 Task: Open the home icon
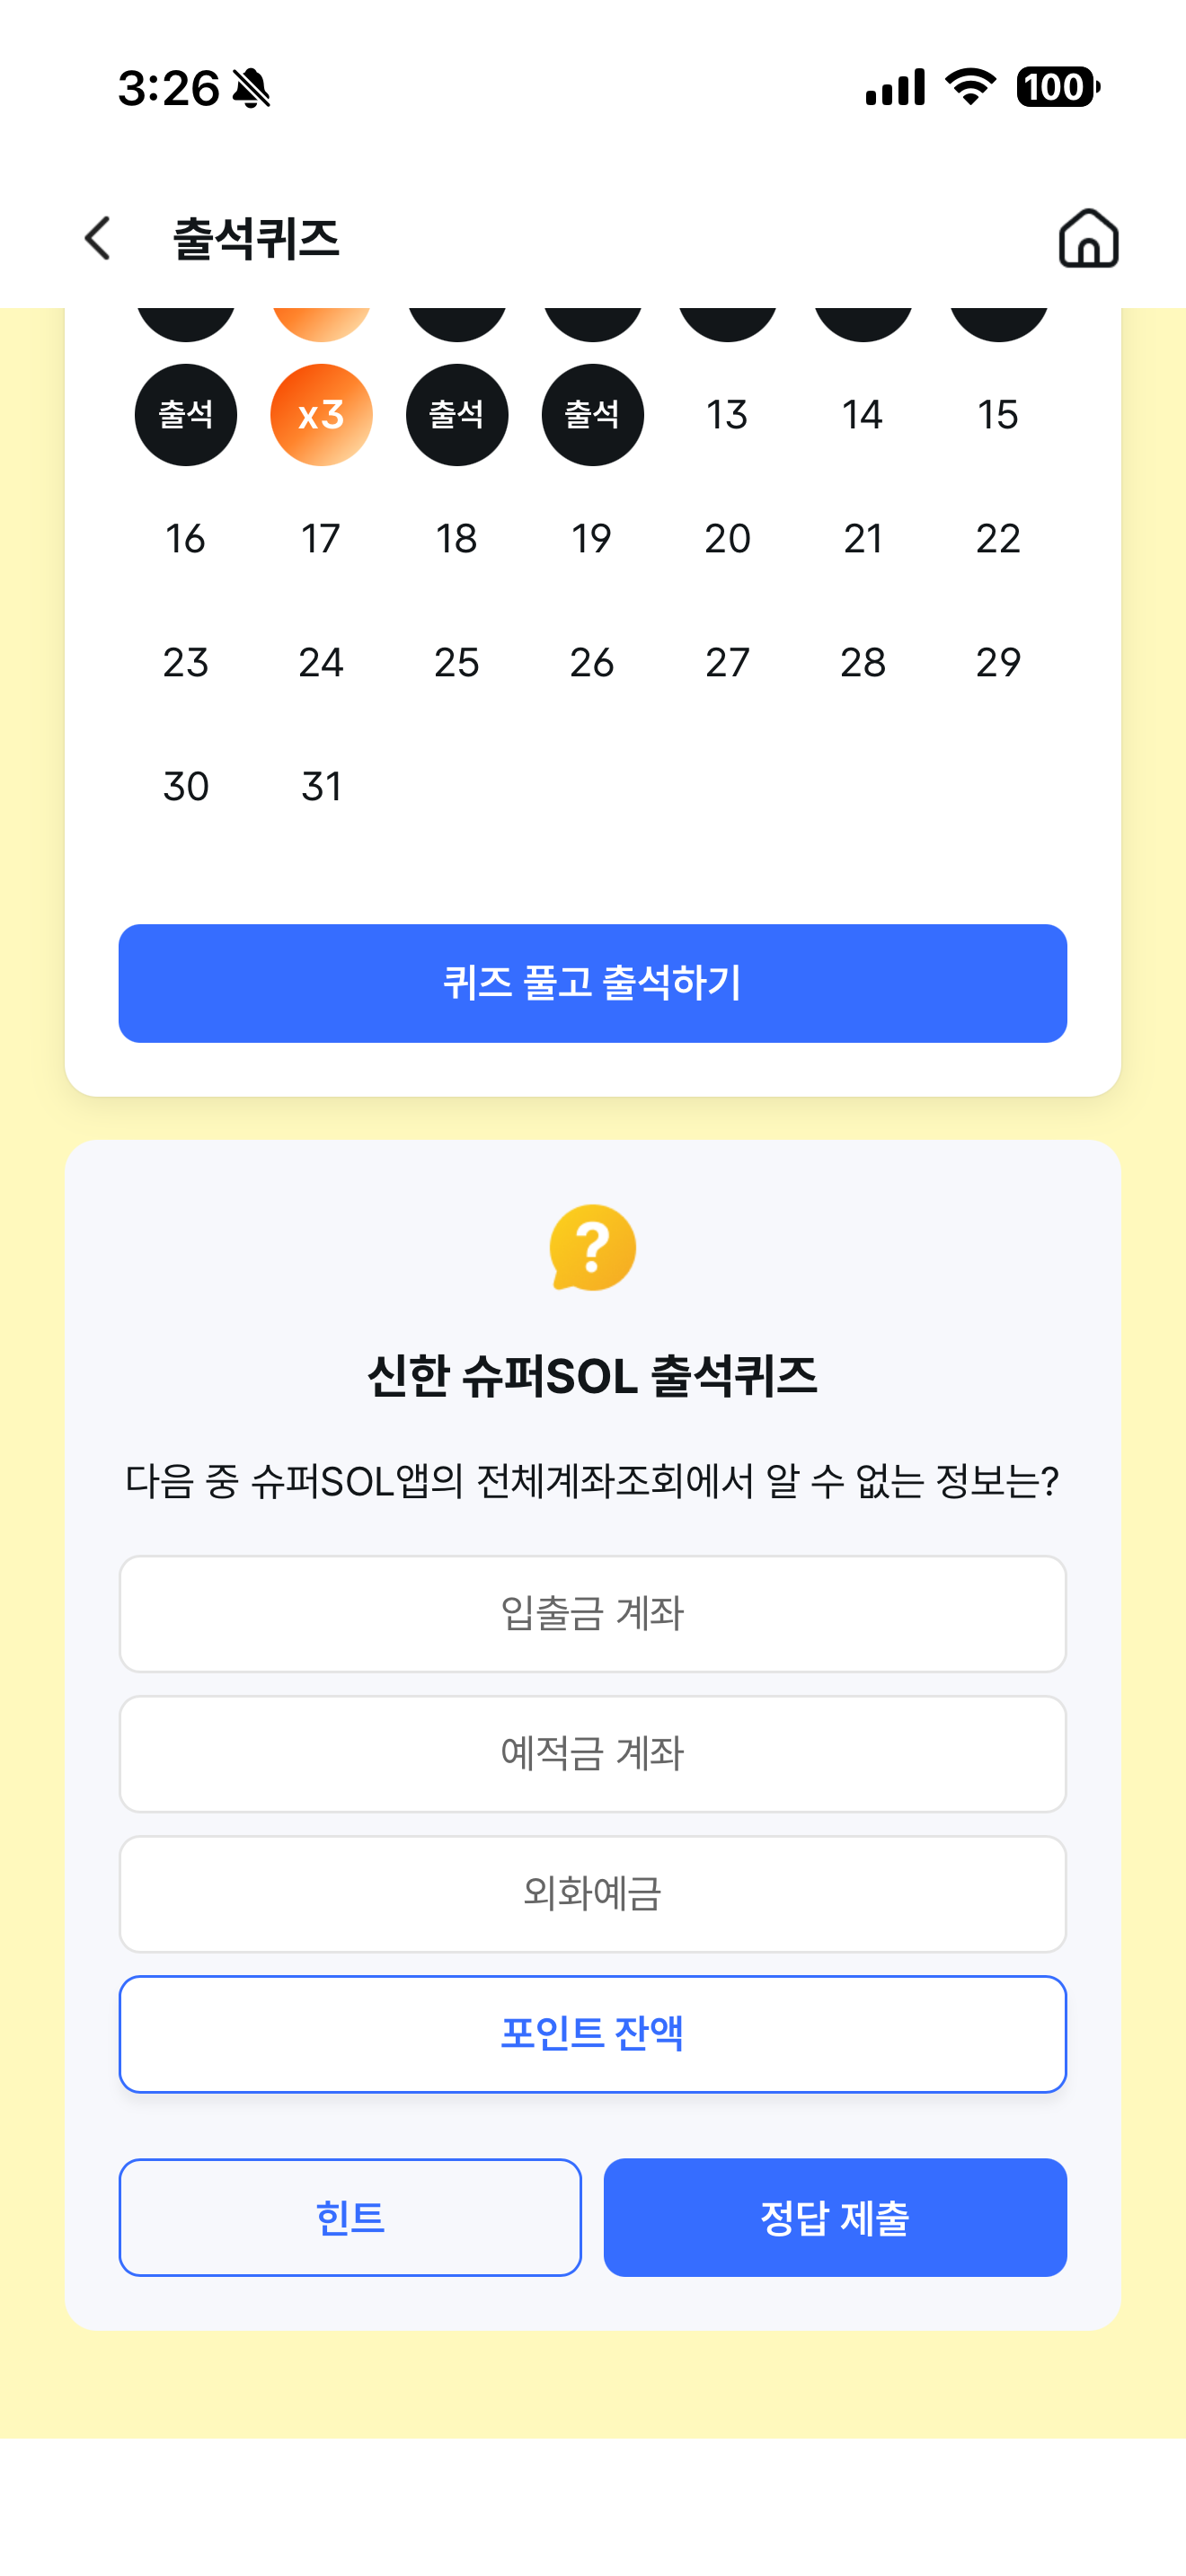[1088, 238]
